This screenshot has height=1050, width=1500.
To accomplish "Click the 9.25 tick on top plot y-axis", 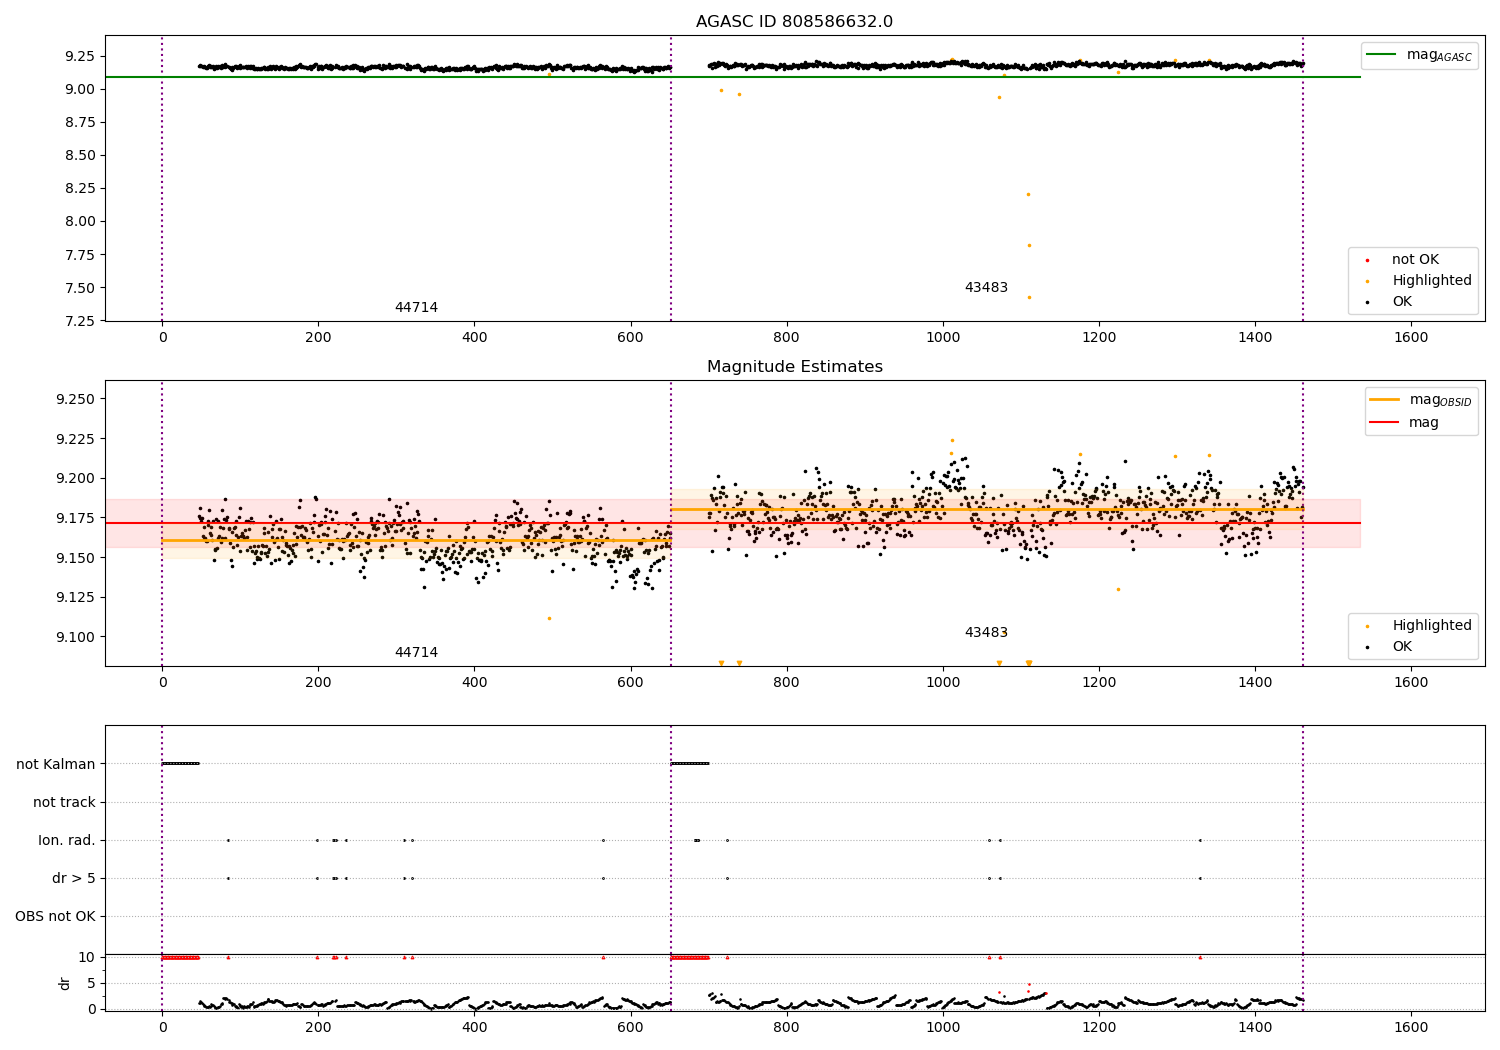I will pyautogui.click(x=79, y=56).
